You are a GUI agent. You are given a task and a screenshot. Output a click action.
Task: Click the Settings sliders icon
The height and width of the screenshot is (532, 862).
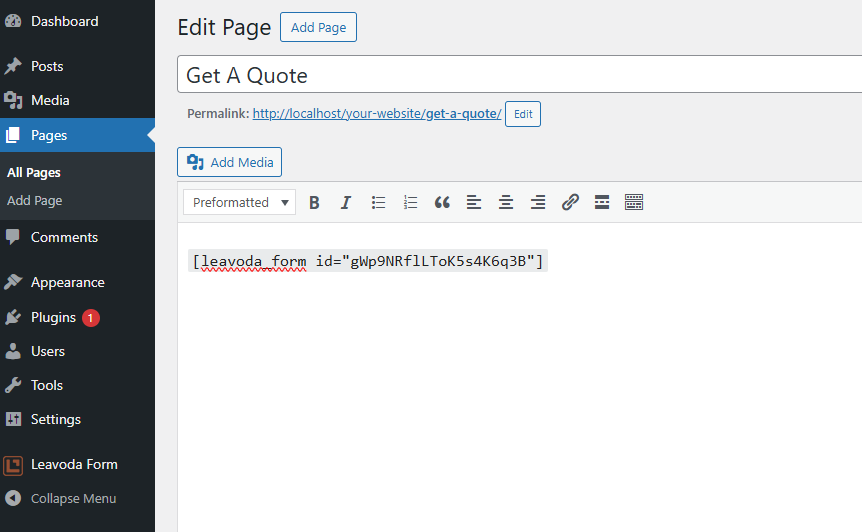(x=13, y=419)
